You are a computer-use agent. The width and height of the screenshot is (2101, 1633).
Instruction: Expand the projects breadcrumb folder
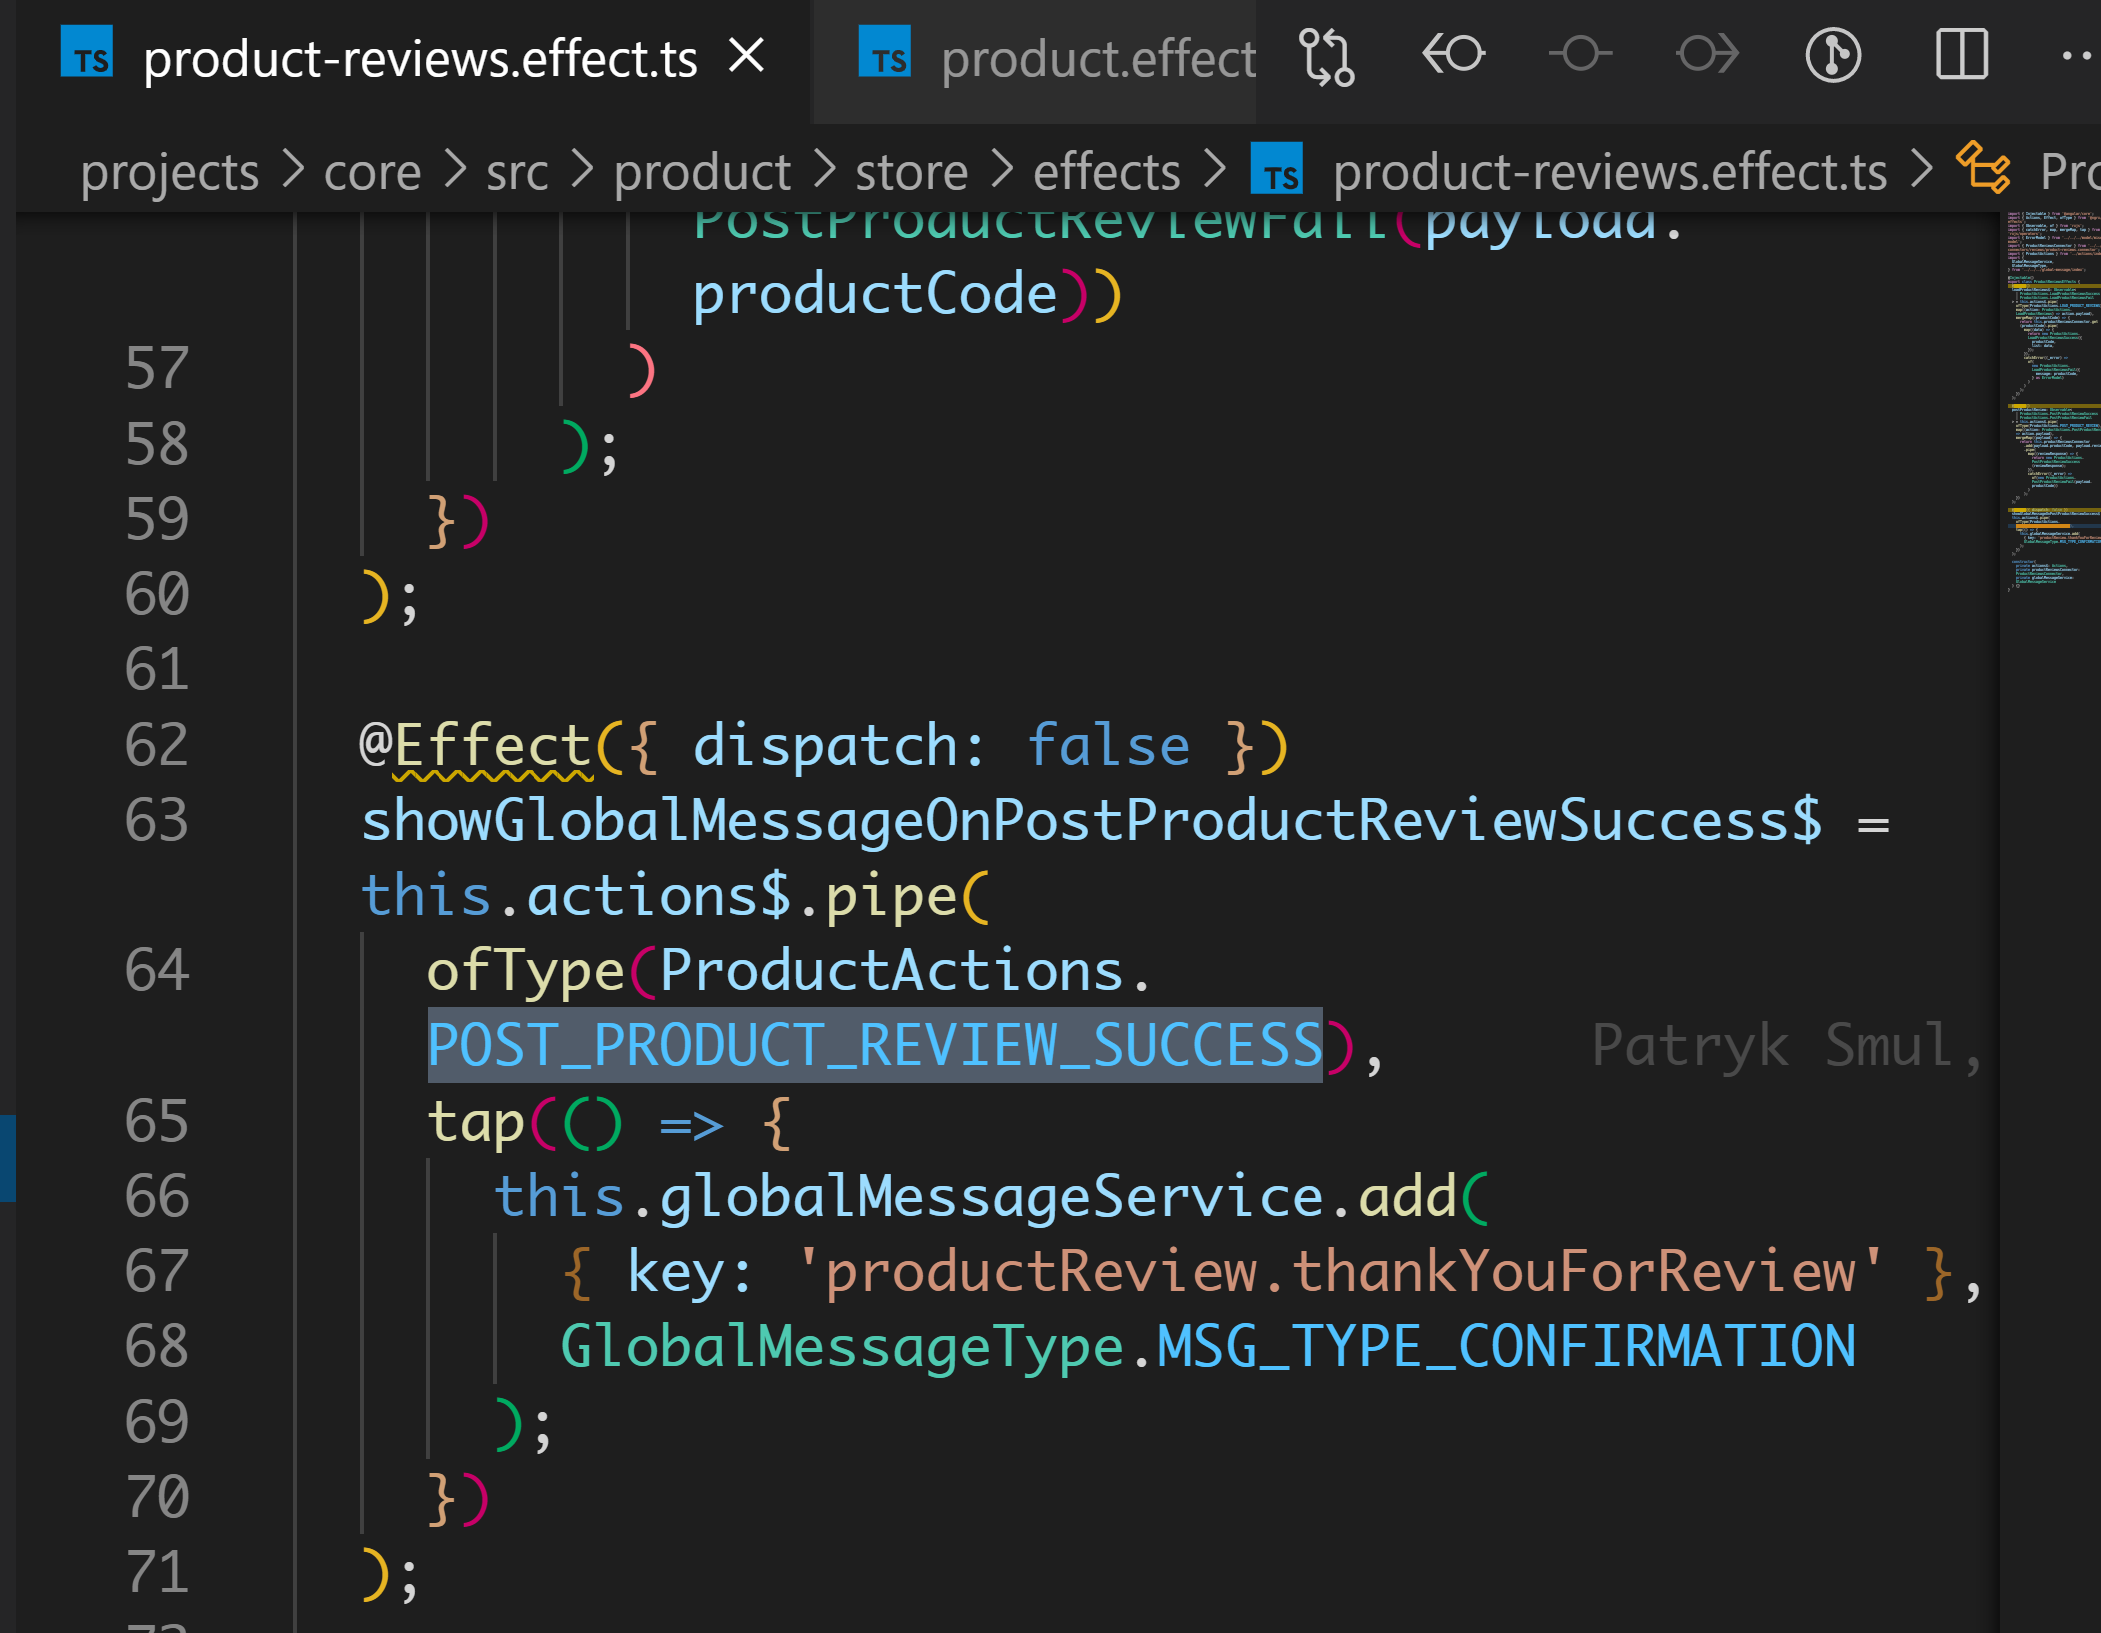(169, 172)
